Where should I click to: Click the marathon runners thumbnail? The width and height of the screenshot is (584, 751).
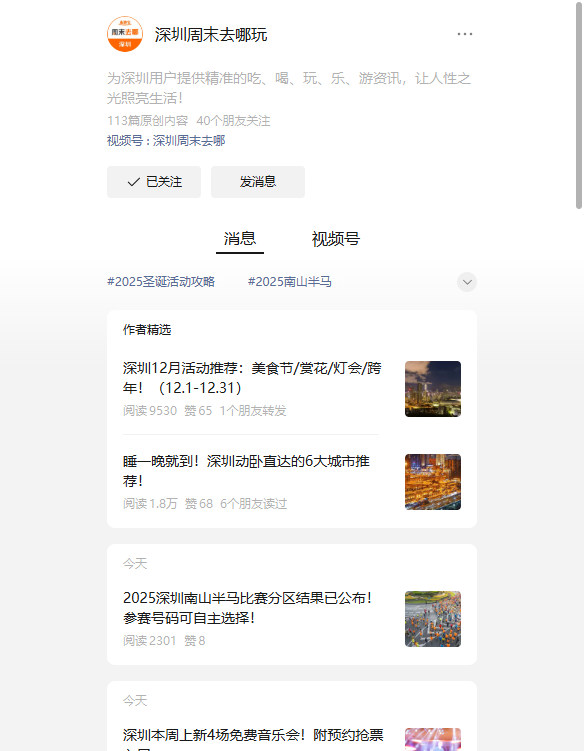(x=433, y=619)
